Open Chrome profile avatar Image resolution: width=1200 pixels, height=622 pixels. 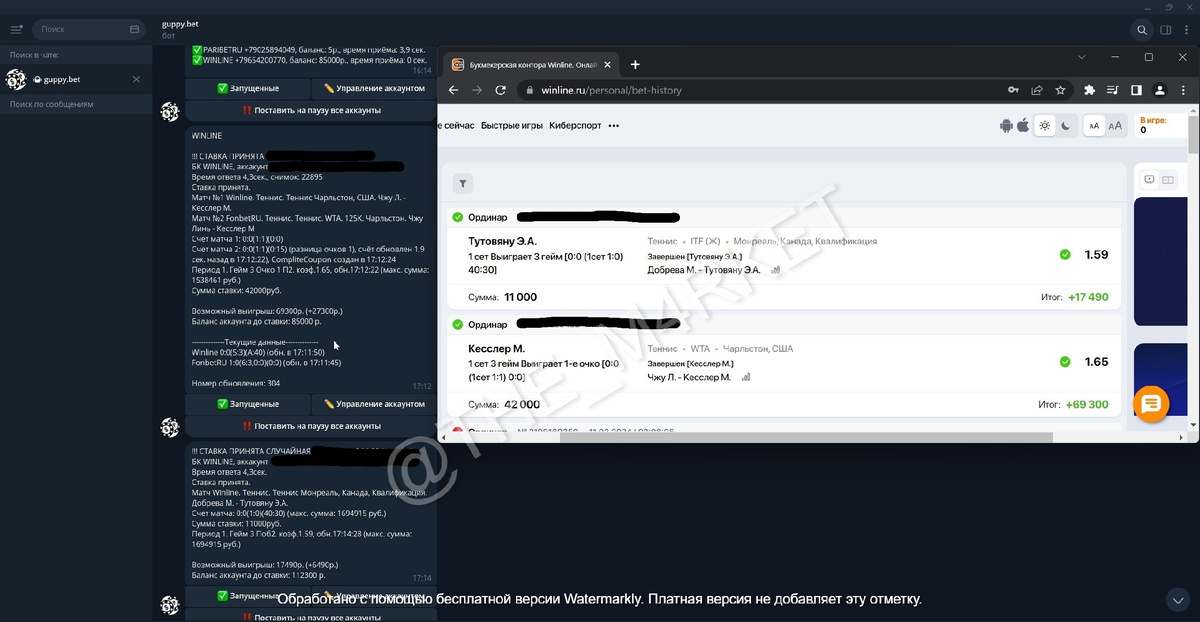pos(1159,90)
